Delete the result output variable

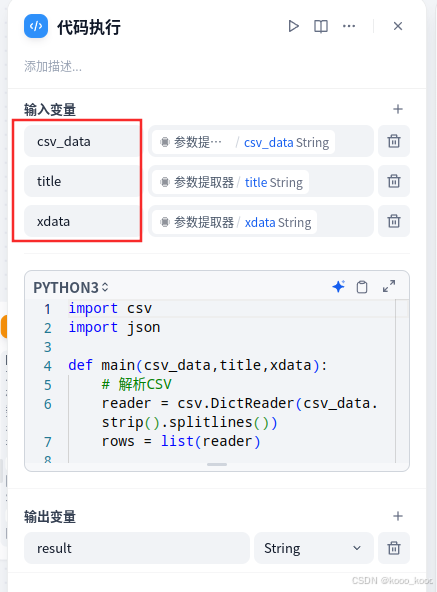tap(394, 548)
